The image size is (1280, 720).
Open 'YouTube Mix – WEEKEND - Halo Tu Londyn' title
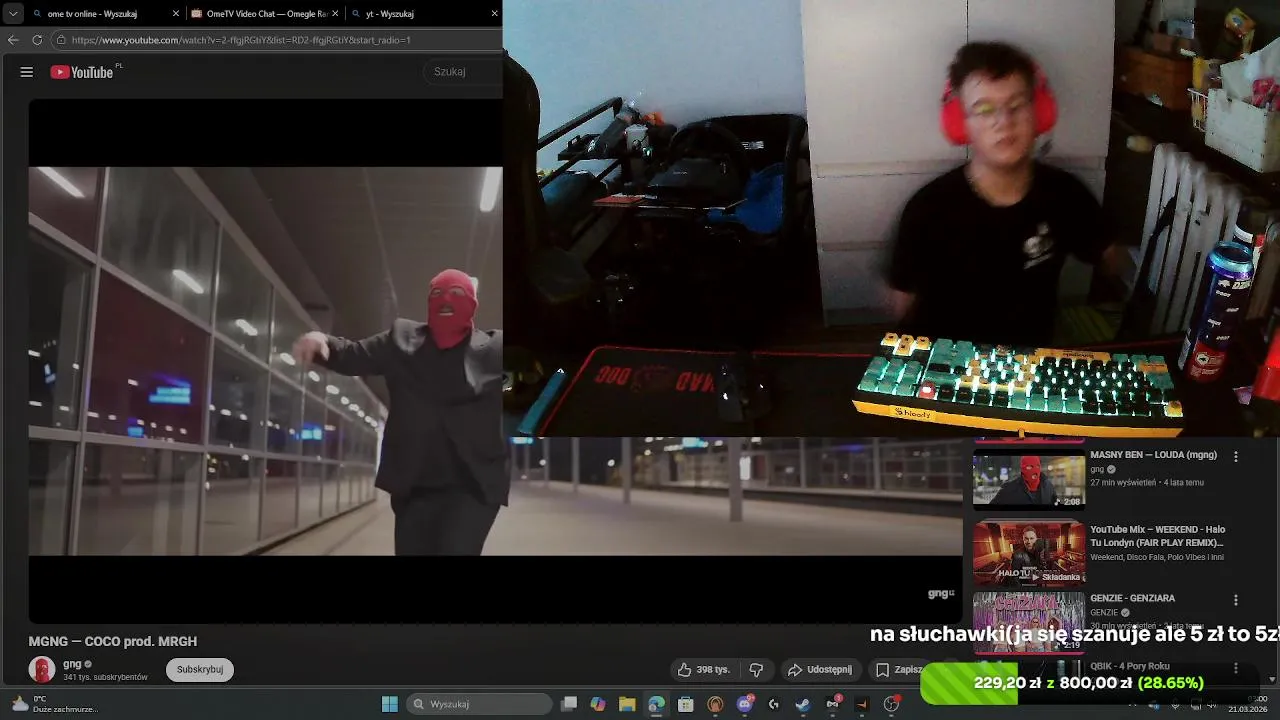(x=1157, y=536)
